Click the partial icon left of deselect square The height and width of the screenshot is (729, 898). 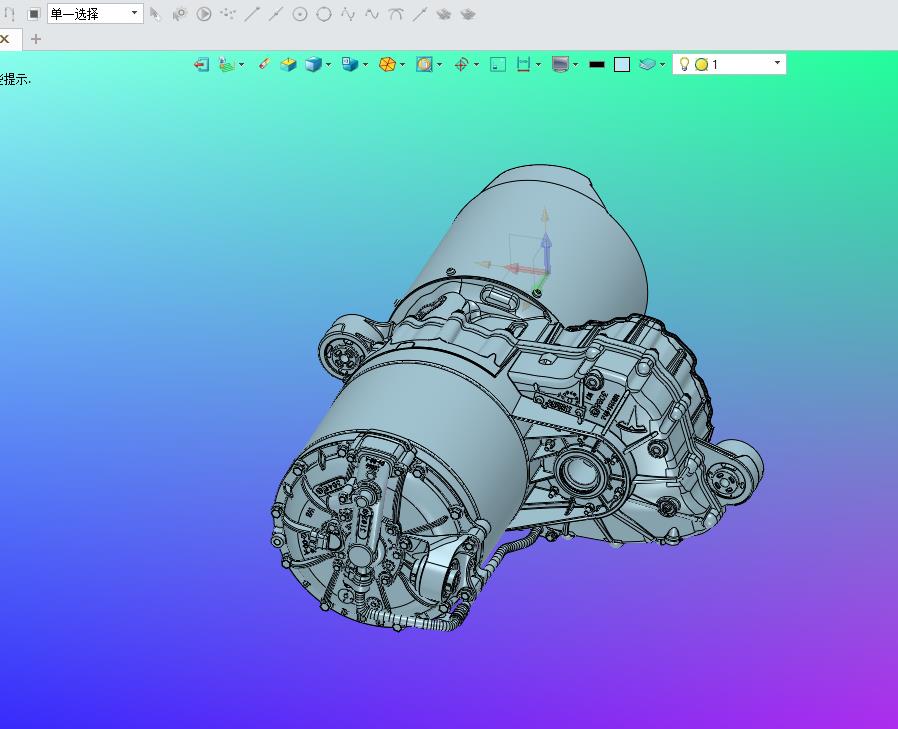pyautogui.click(x=8, y=14)
